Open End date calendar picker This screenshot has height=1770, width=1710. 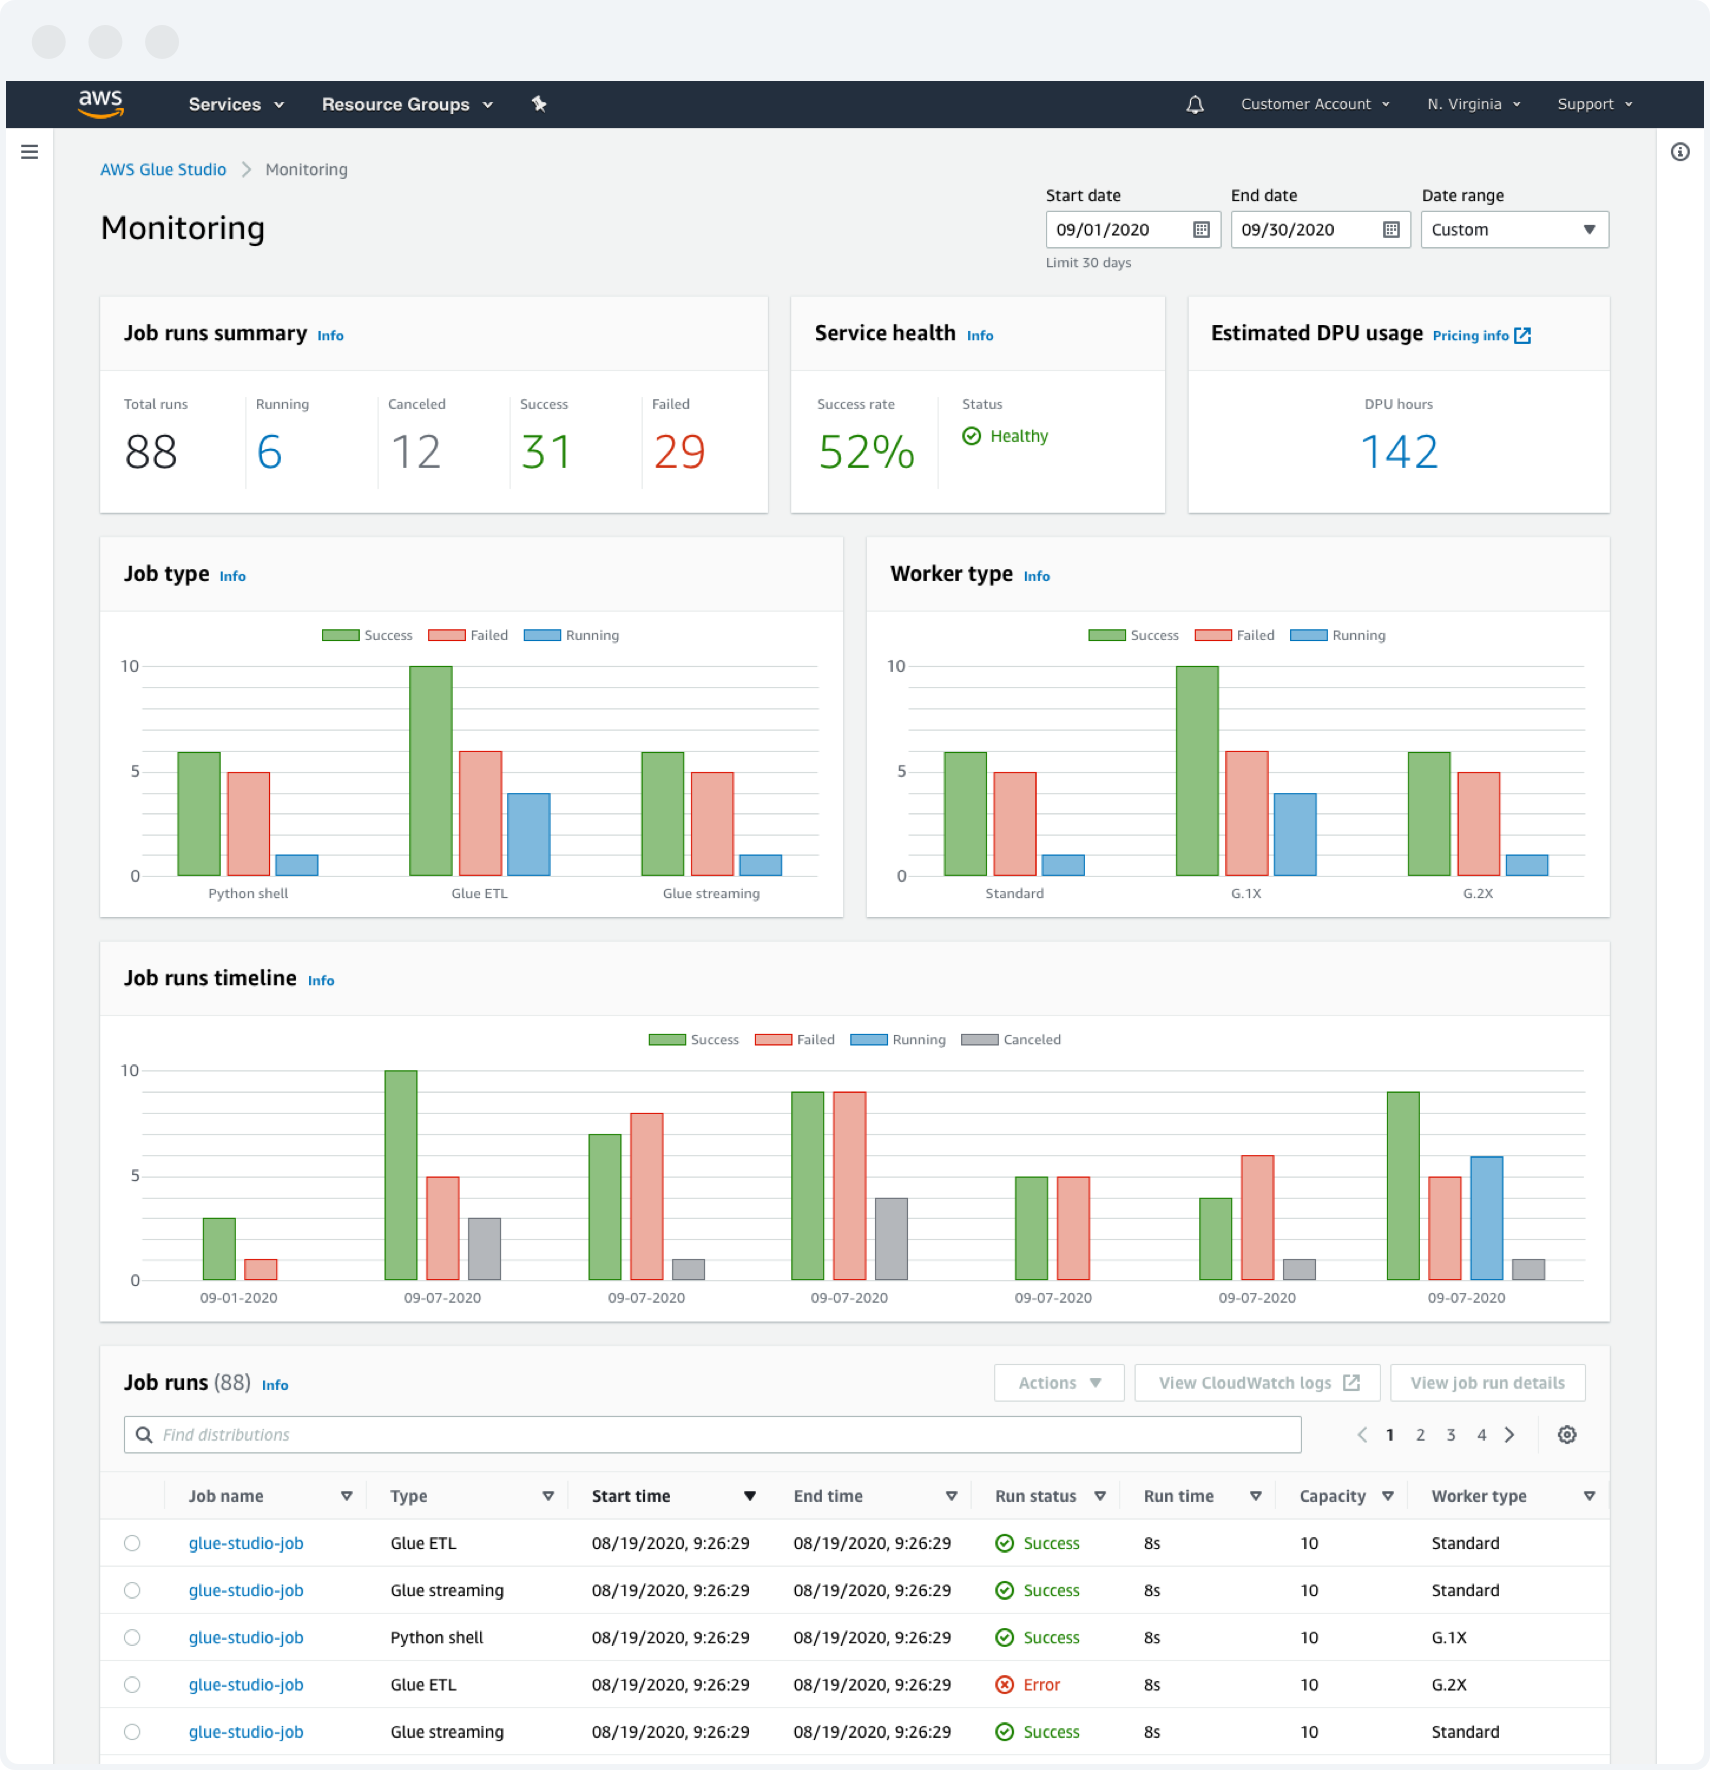[1391, 230]
